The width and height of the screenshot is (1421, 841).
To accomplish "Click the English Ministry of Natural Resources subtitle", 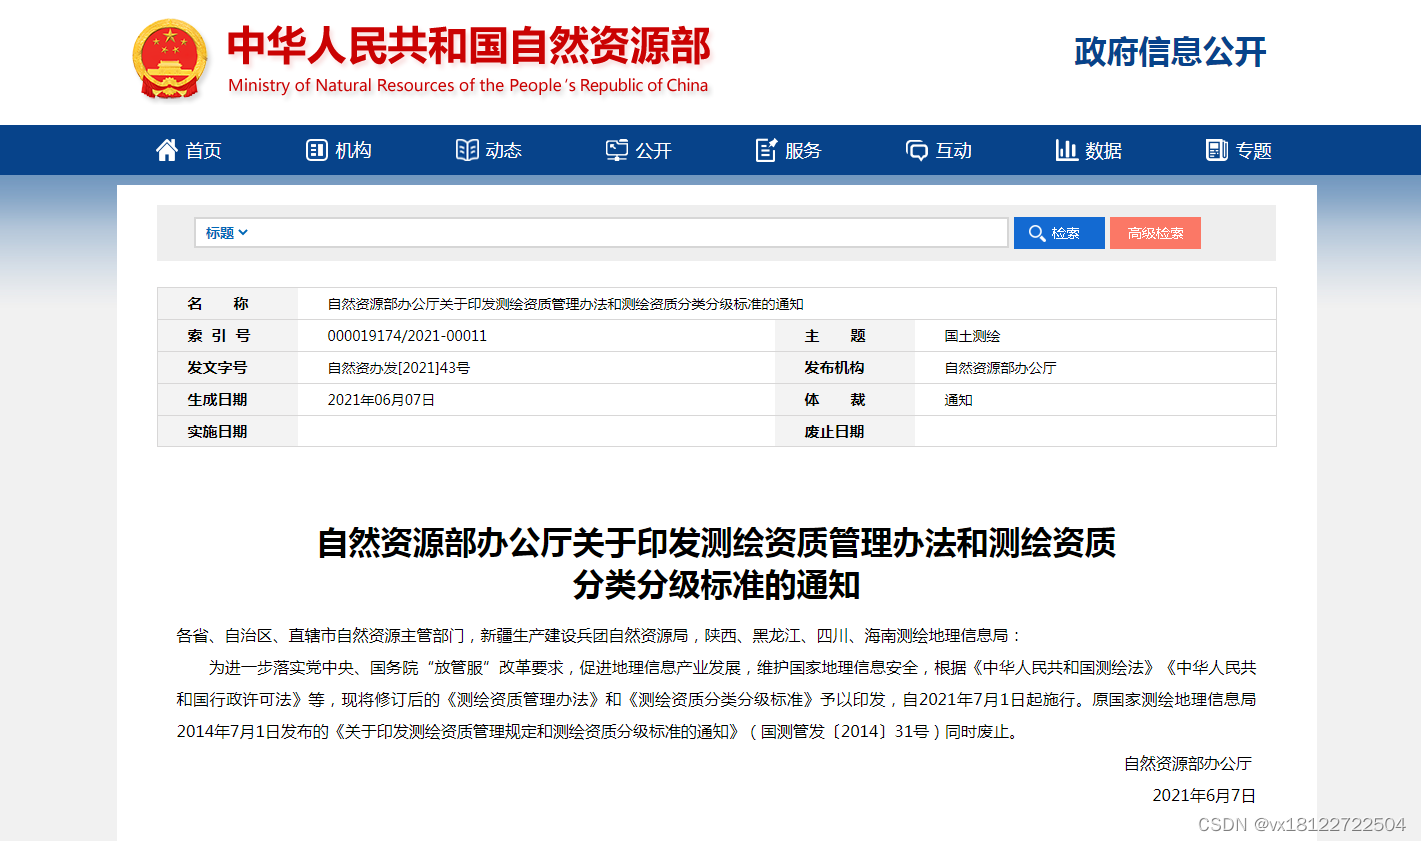I will [x=468, y=86].
